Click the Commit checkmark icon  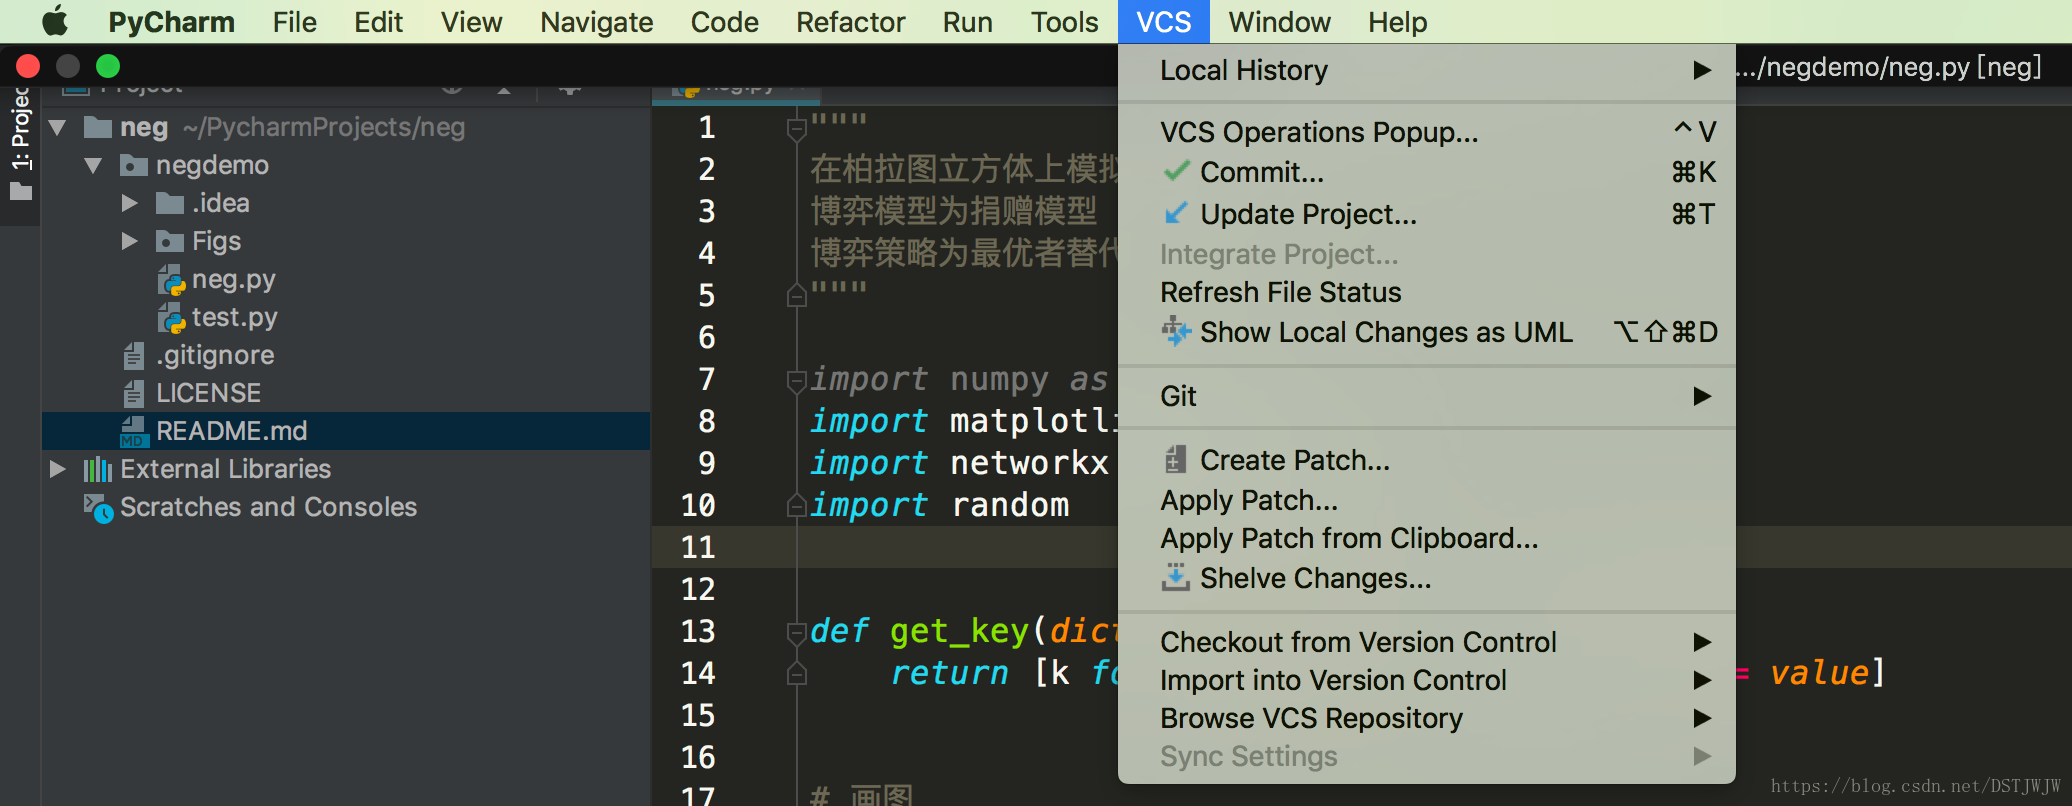coord(1177,172)
